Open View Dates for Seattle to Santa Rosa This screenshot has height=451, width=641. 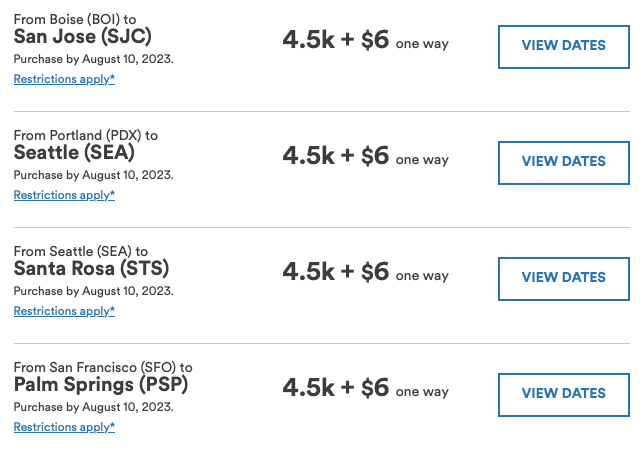pyautogui.click(x=563, y=278)
